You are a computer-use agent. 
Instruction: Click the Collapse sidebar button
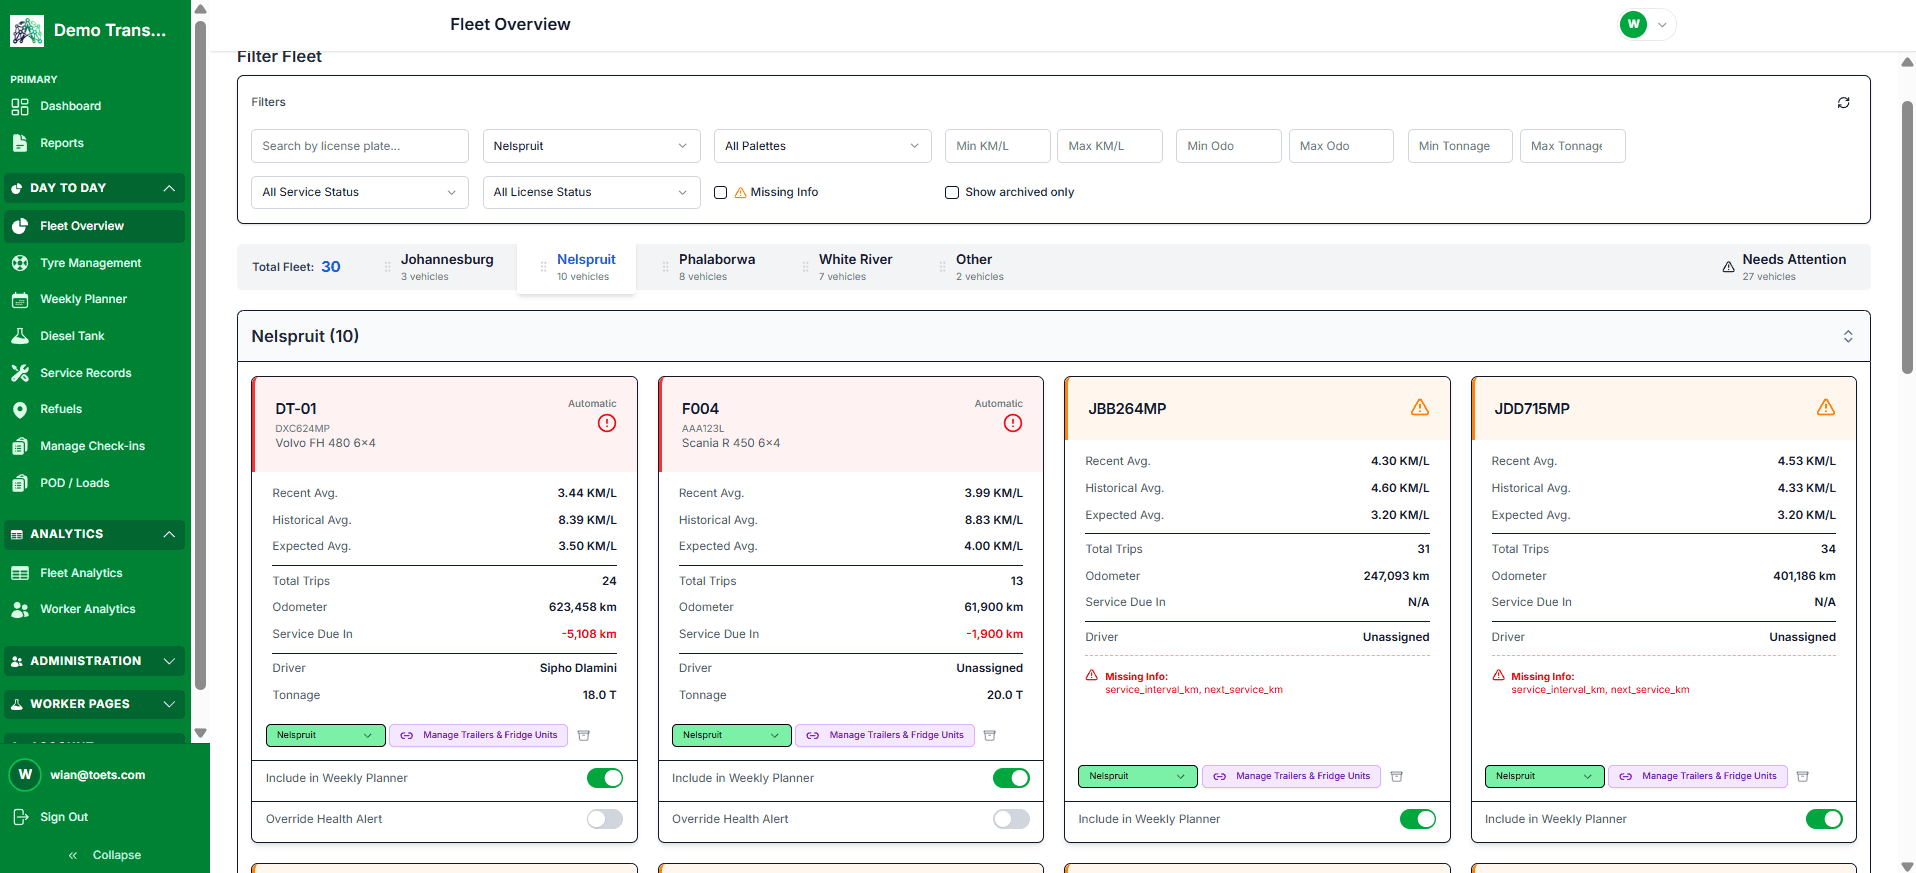click(x=105, y=855)
